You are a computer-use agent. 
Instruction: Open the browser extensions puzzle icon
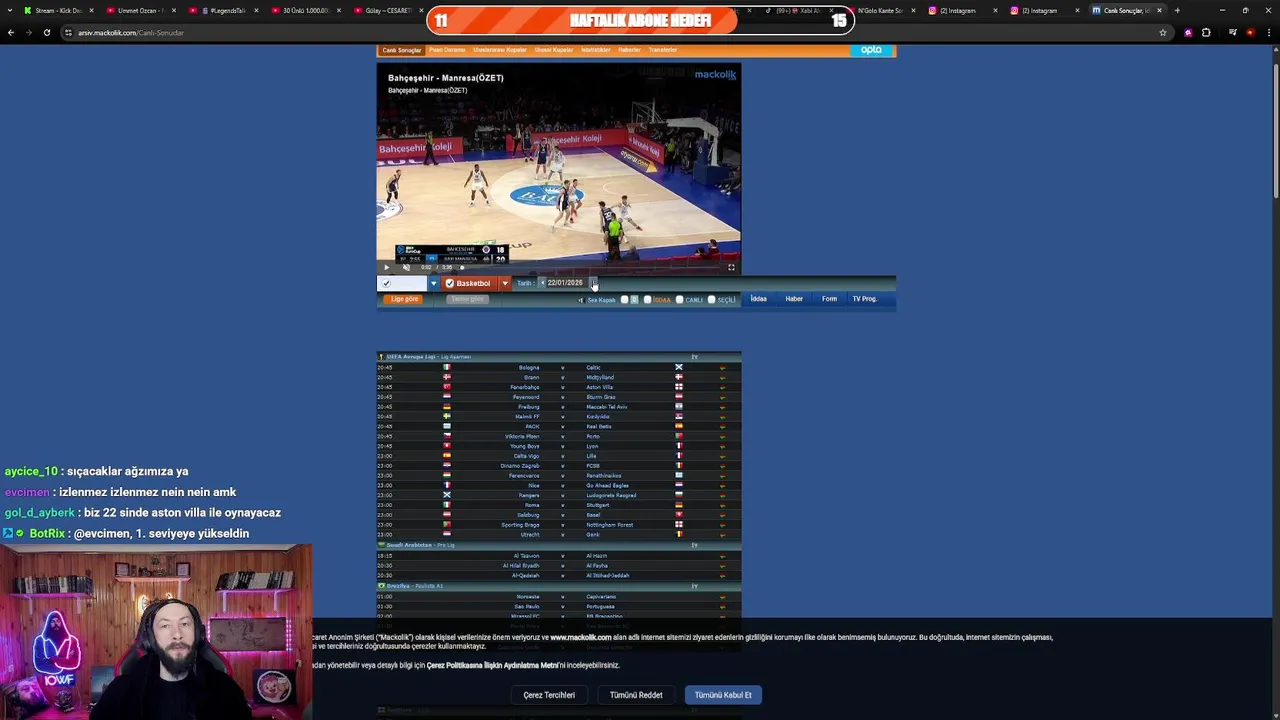1206,32
